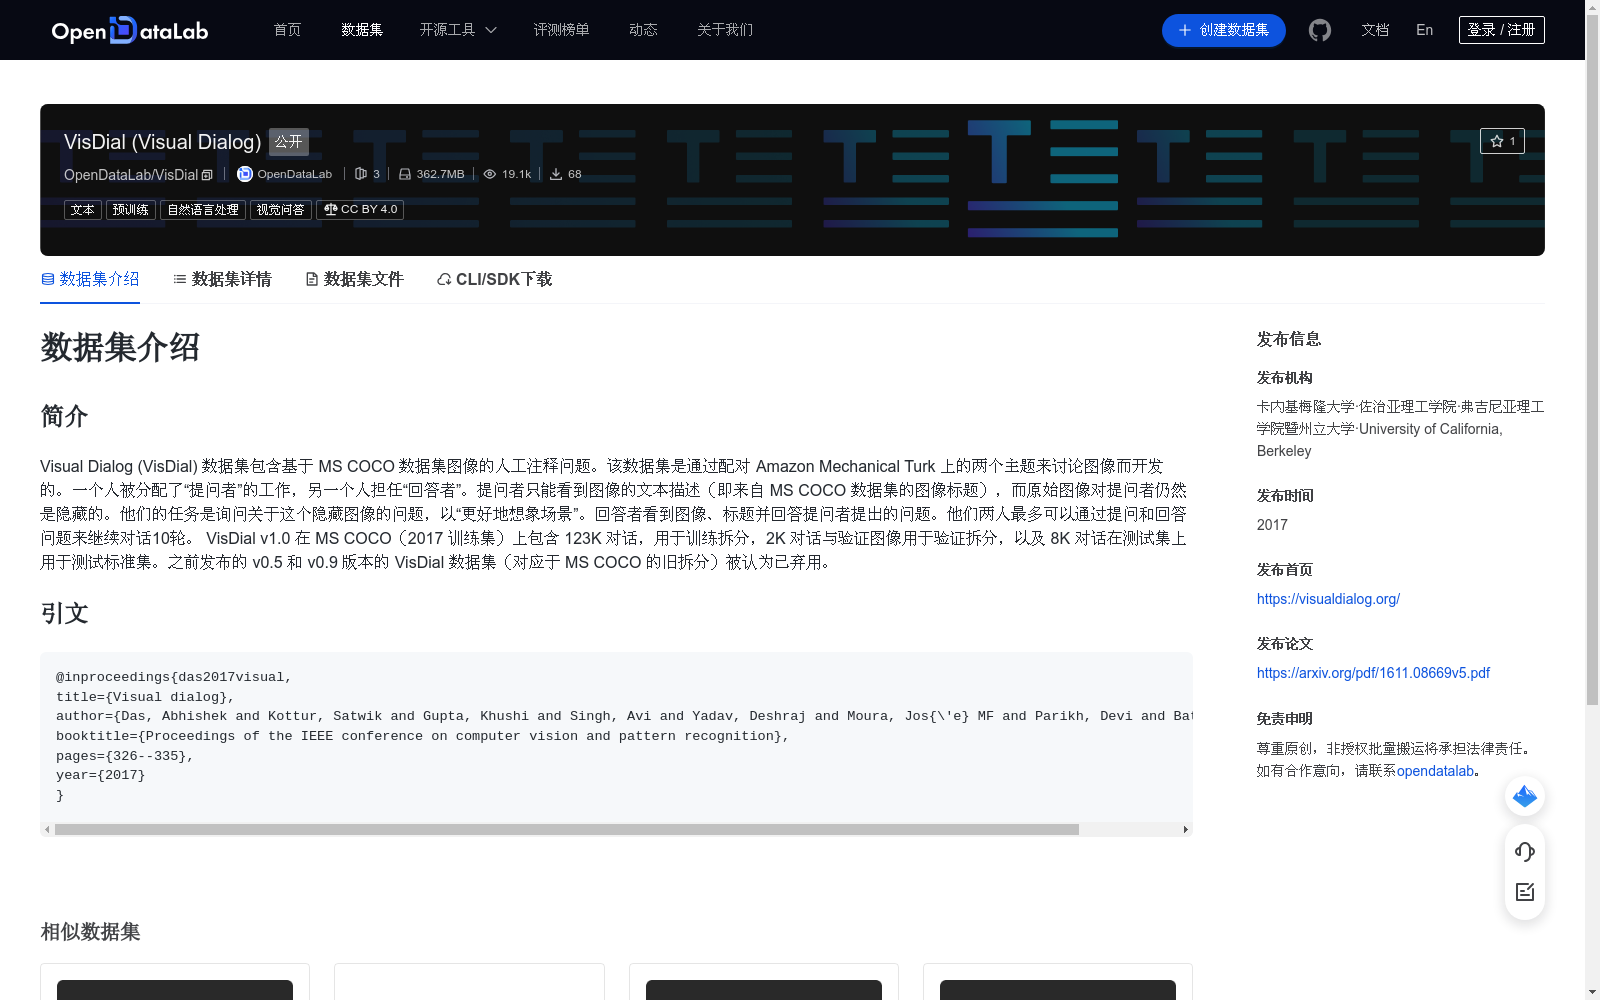Viewport: 1600px width, 1000px height.
Task: Click the OpenDataLab publisher avatar icon
Action: coord(244,174)
